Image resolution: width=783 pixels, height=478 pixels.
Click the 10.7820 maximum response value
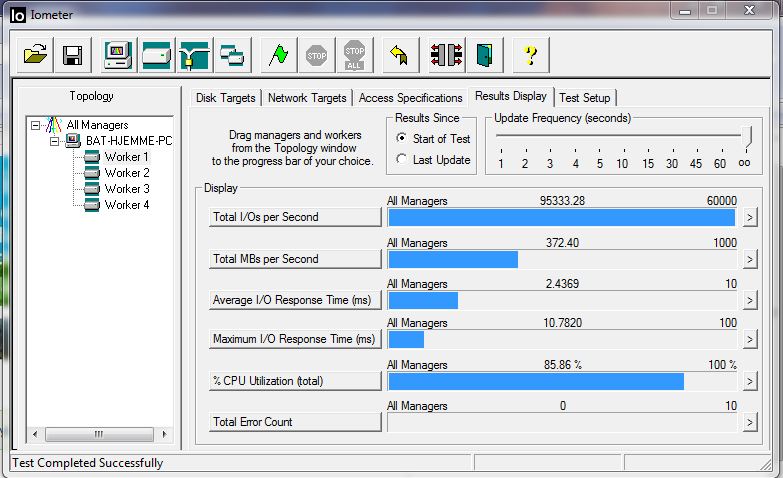coord(563,323)
